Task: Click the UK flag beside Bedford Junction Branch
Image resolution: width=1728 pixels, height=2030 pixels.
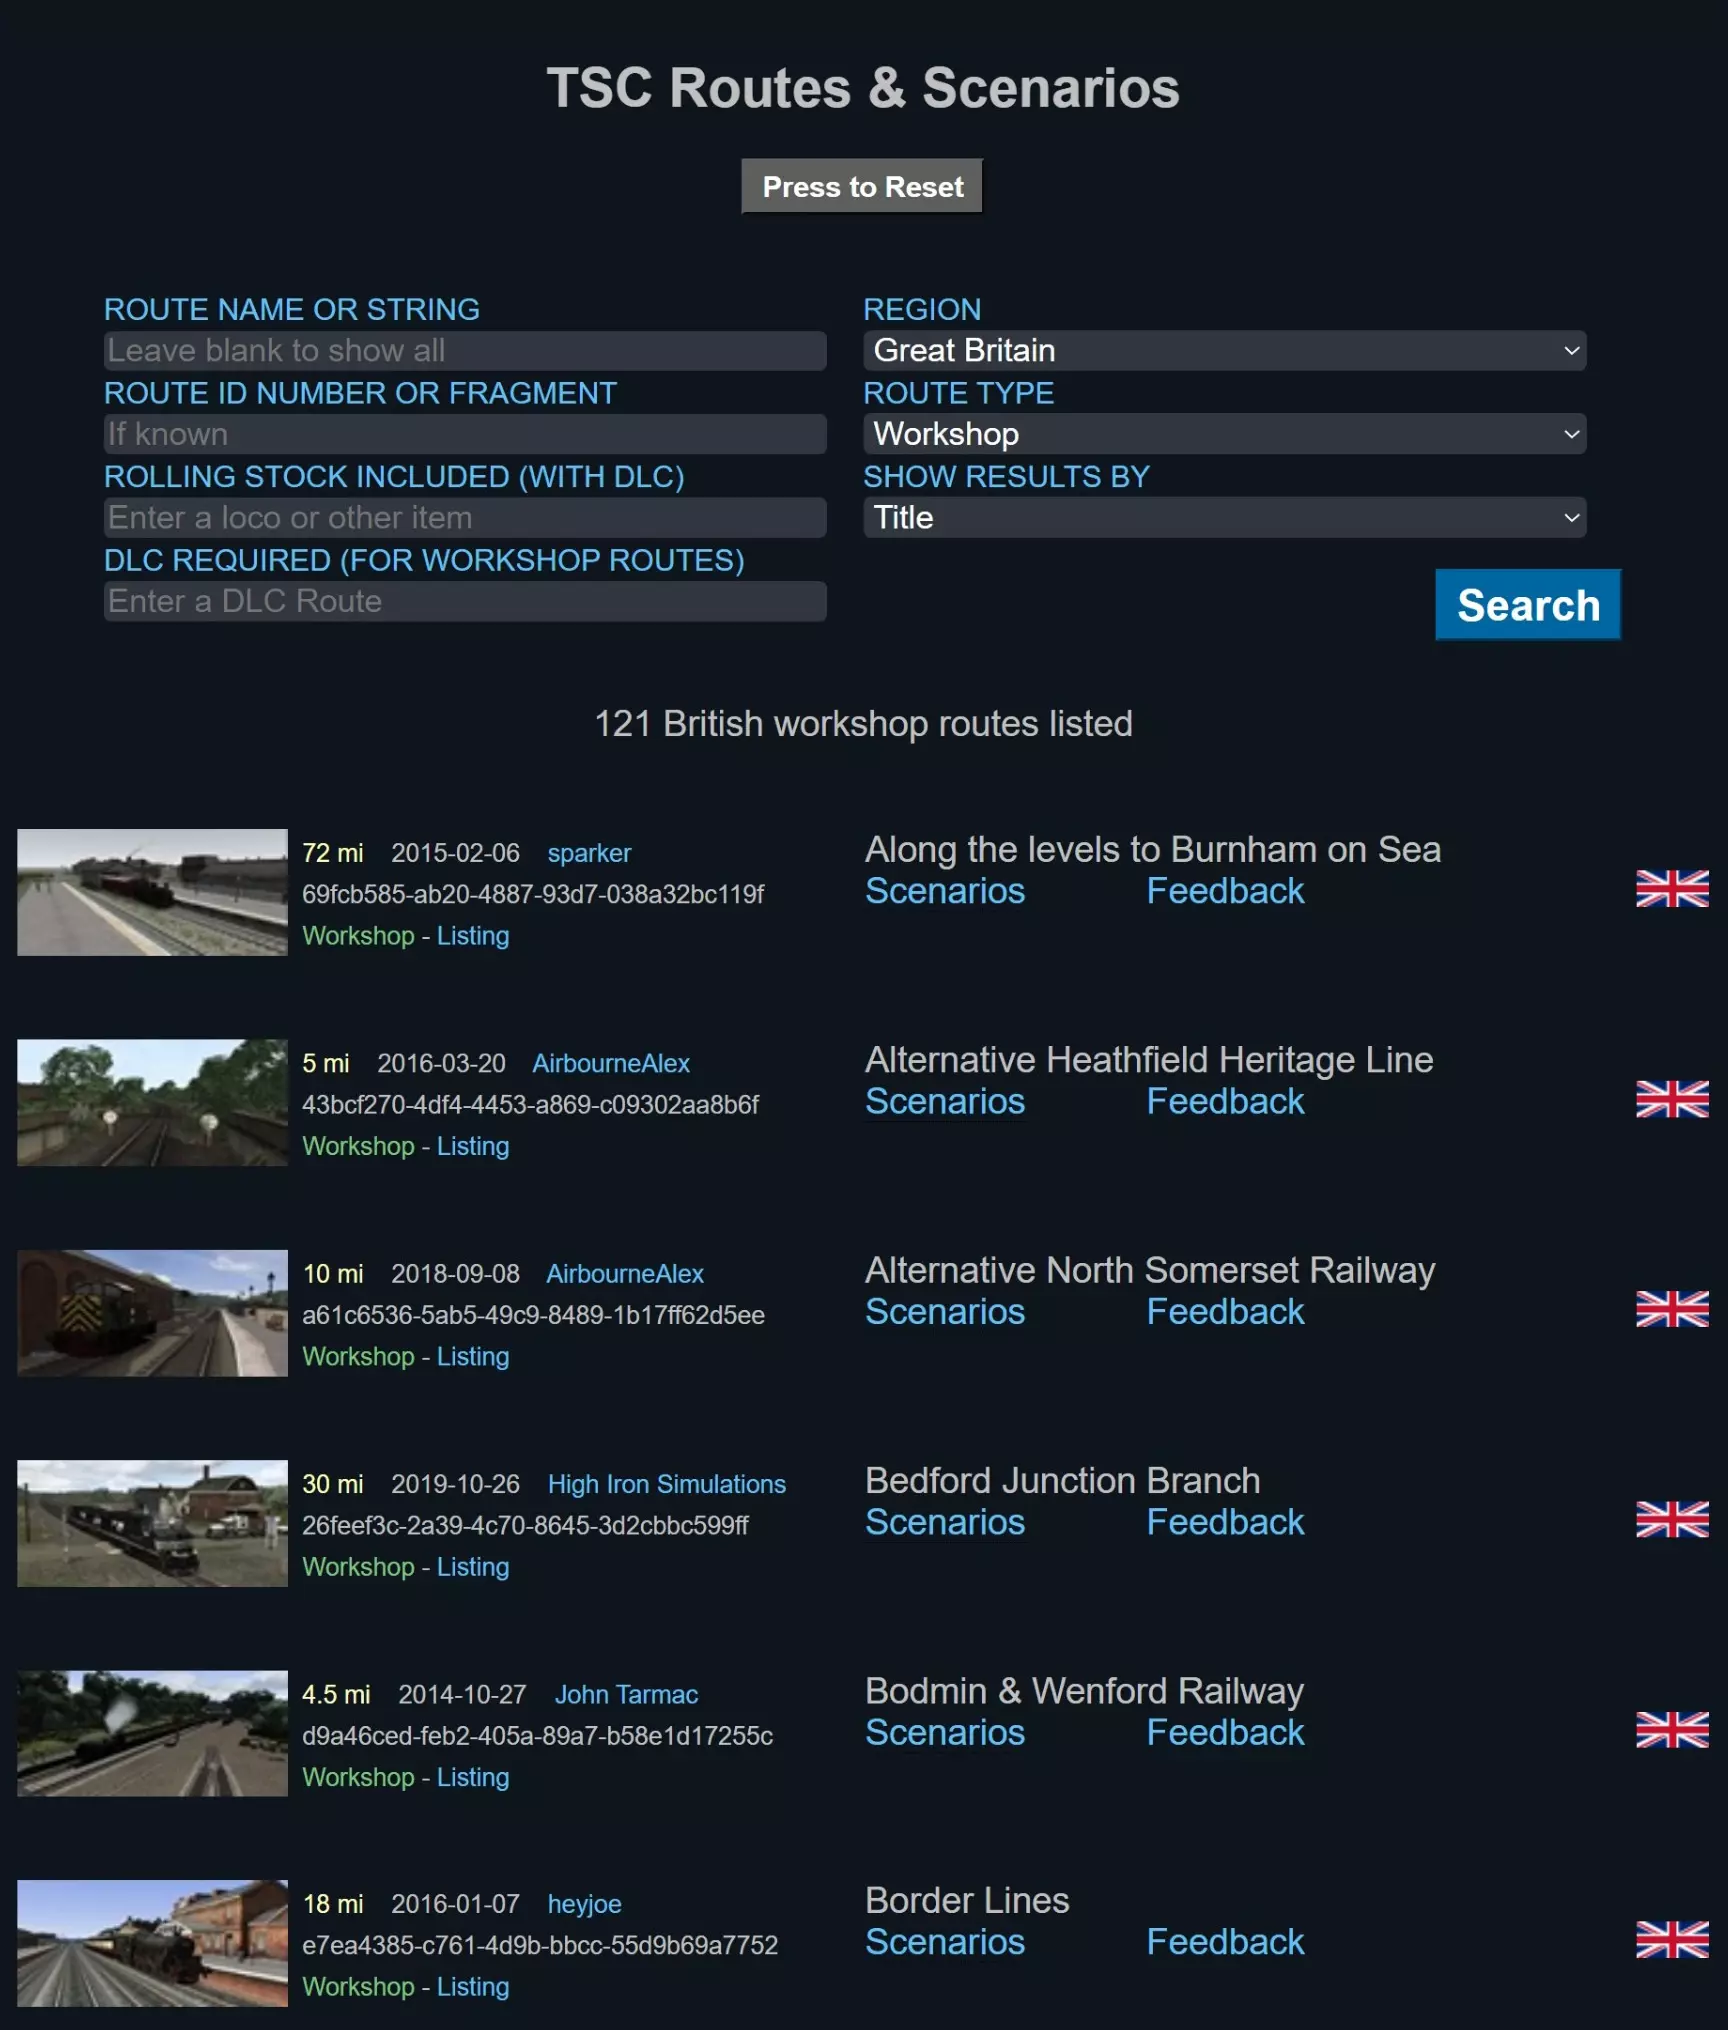Action: click(x=1672, y=1519)
